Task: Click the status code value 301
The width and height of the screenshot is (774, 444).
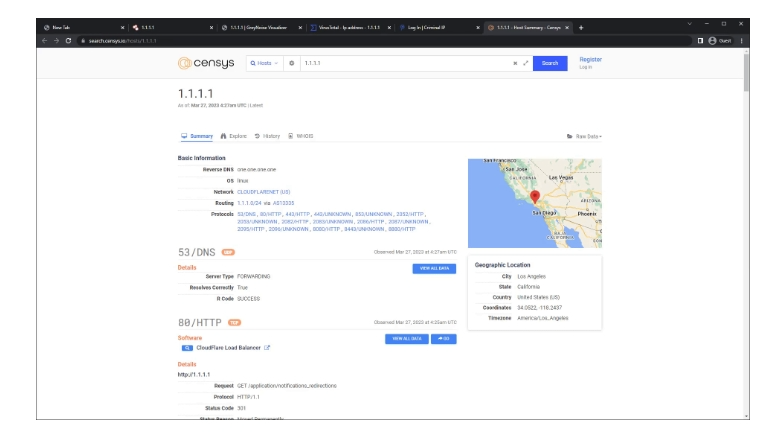Action: point(241,408)
